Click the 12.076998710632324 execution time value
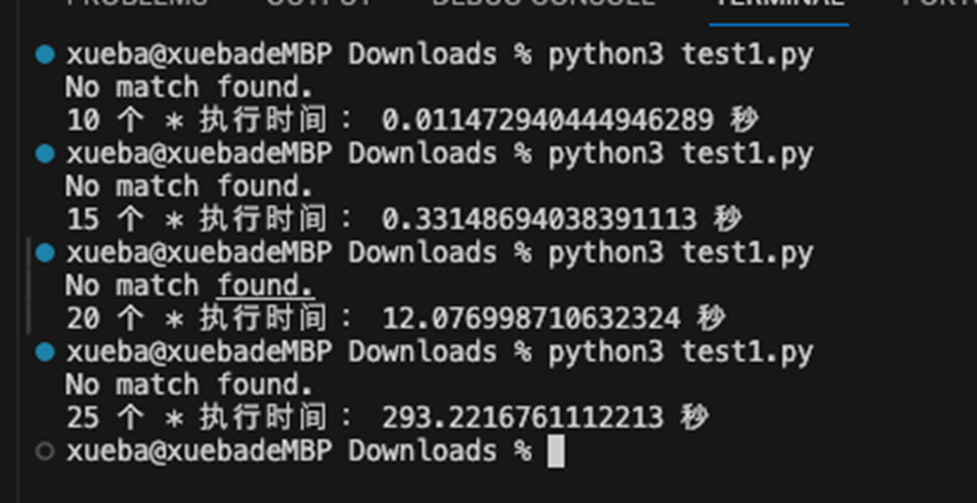 (531, 319)
